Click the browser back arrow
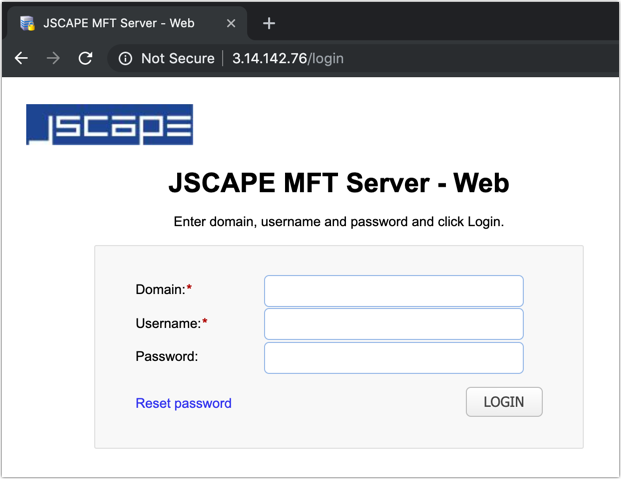 pyautogui.click(x=21, y=58)
